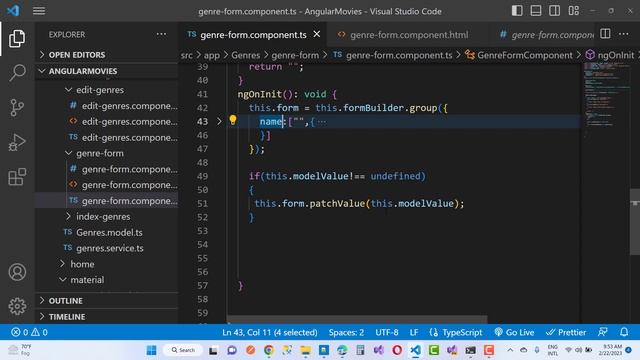Open the Run and Debug view
Viewport: 640px width, 360px height.
point(17,142)
